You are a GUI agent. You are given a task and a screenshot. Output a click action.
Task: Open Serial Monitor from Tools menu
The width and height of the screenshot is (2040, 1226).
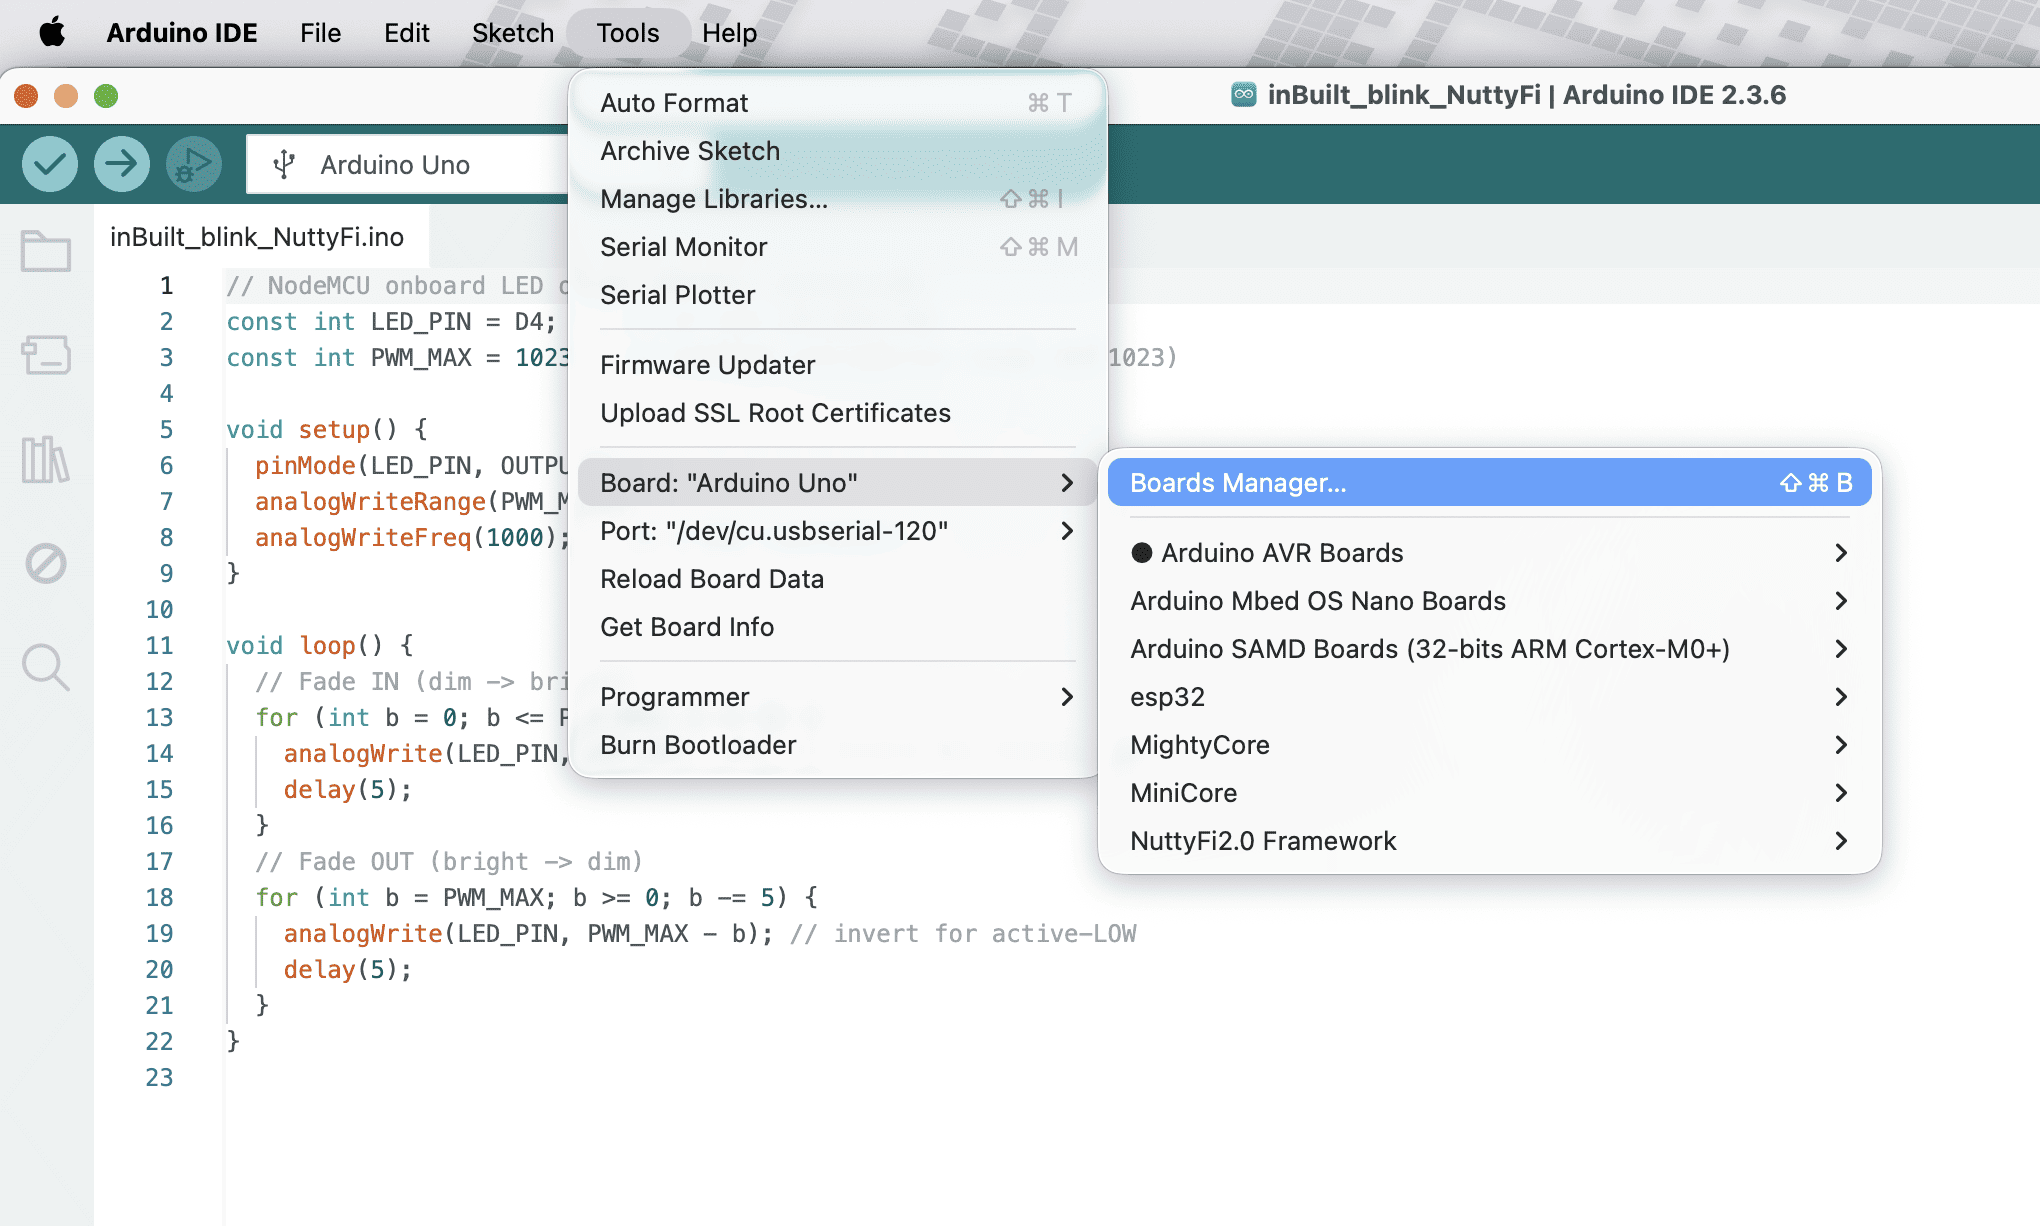684,247
